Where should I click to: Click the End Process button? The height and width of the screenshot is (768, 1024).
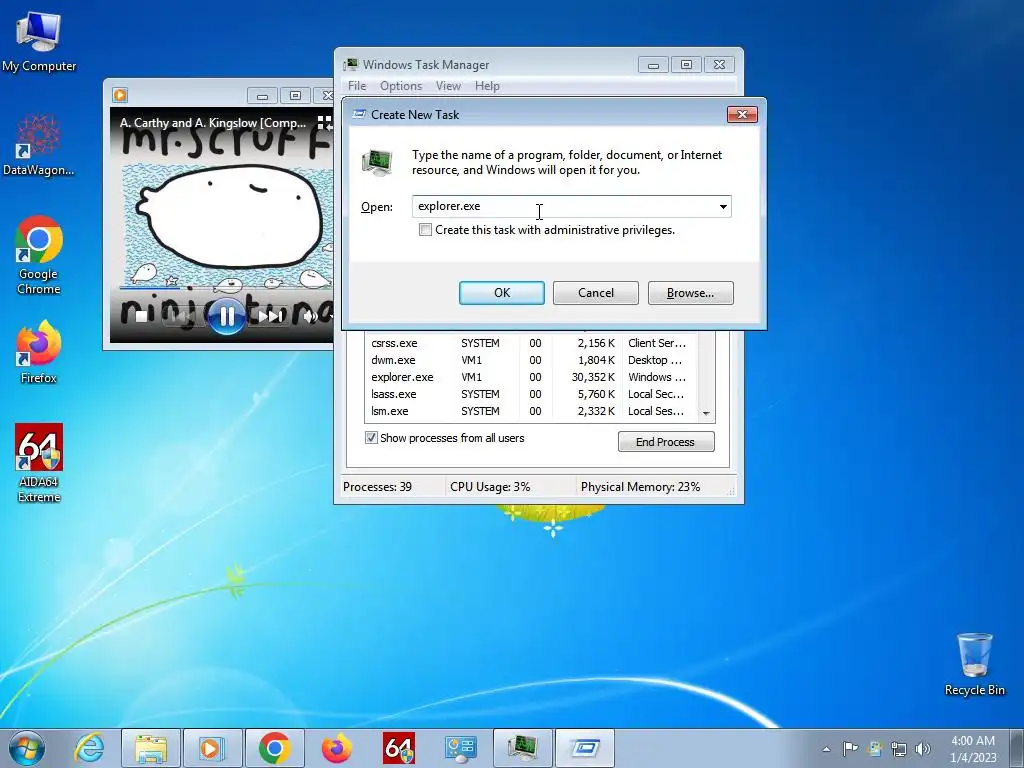tap(665, 441)
